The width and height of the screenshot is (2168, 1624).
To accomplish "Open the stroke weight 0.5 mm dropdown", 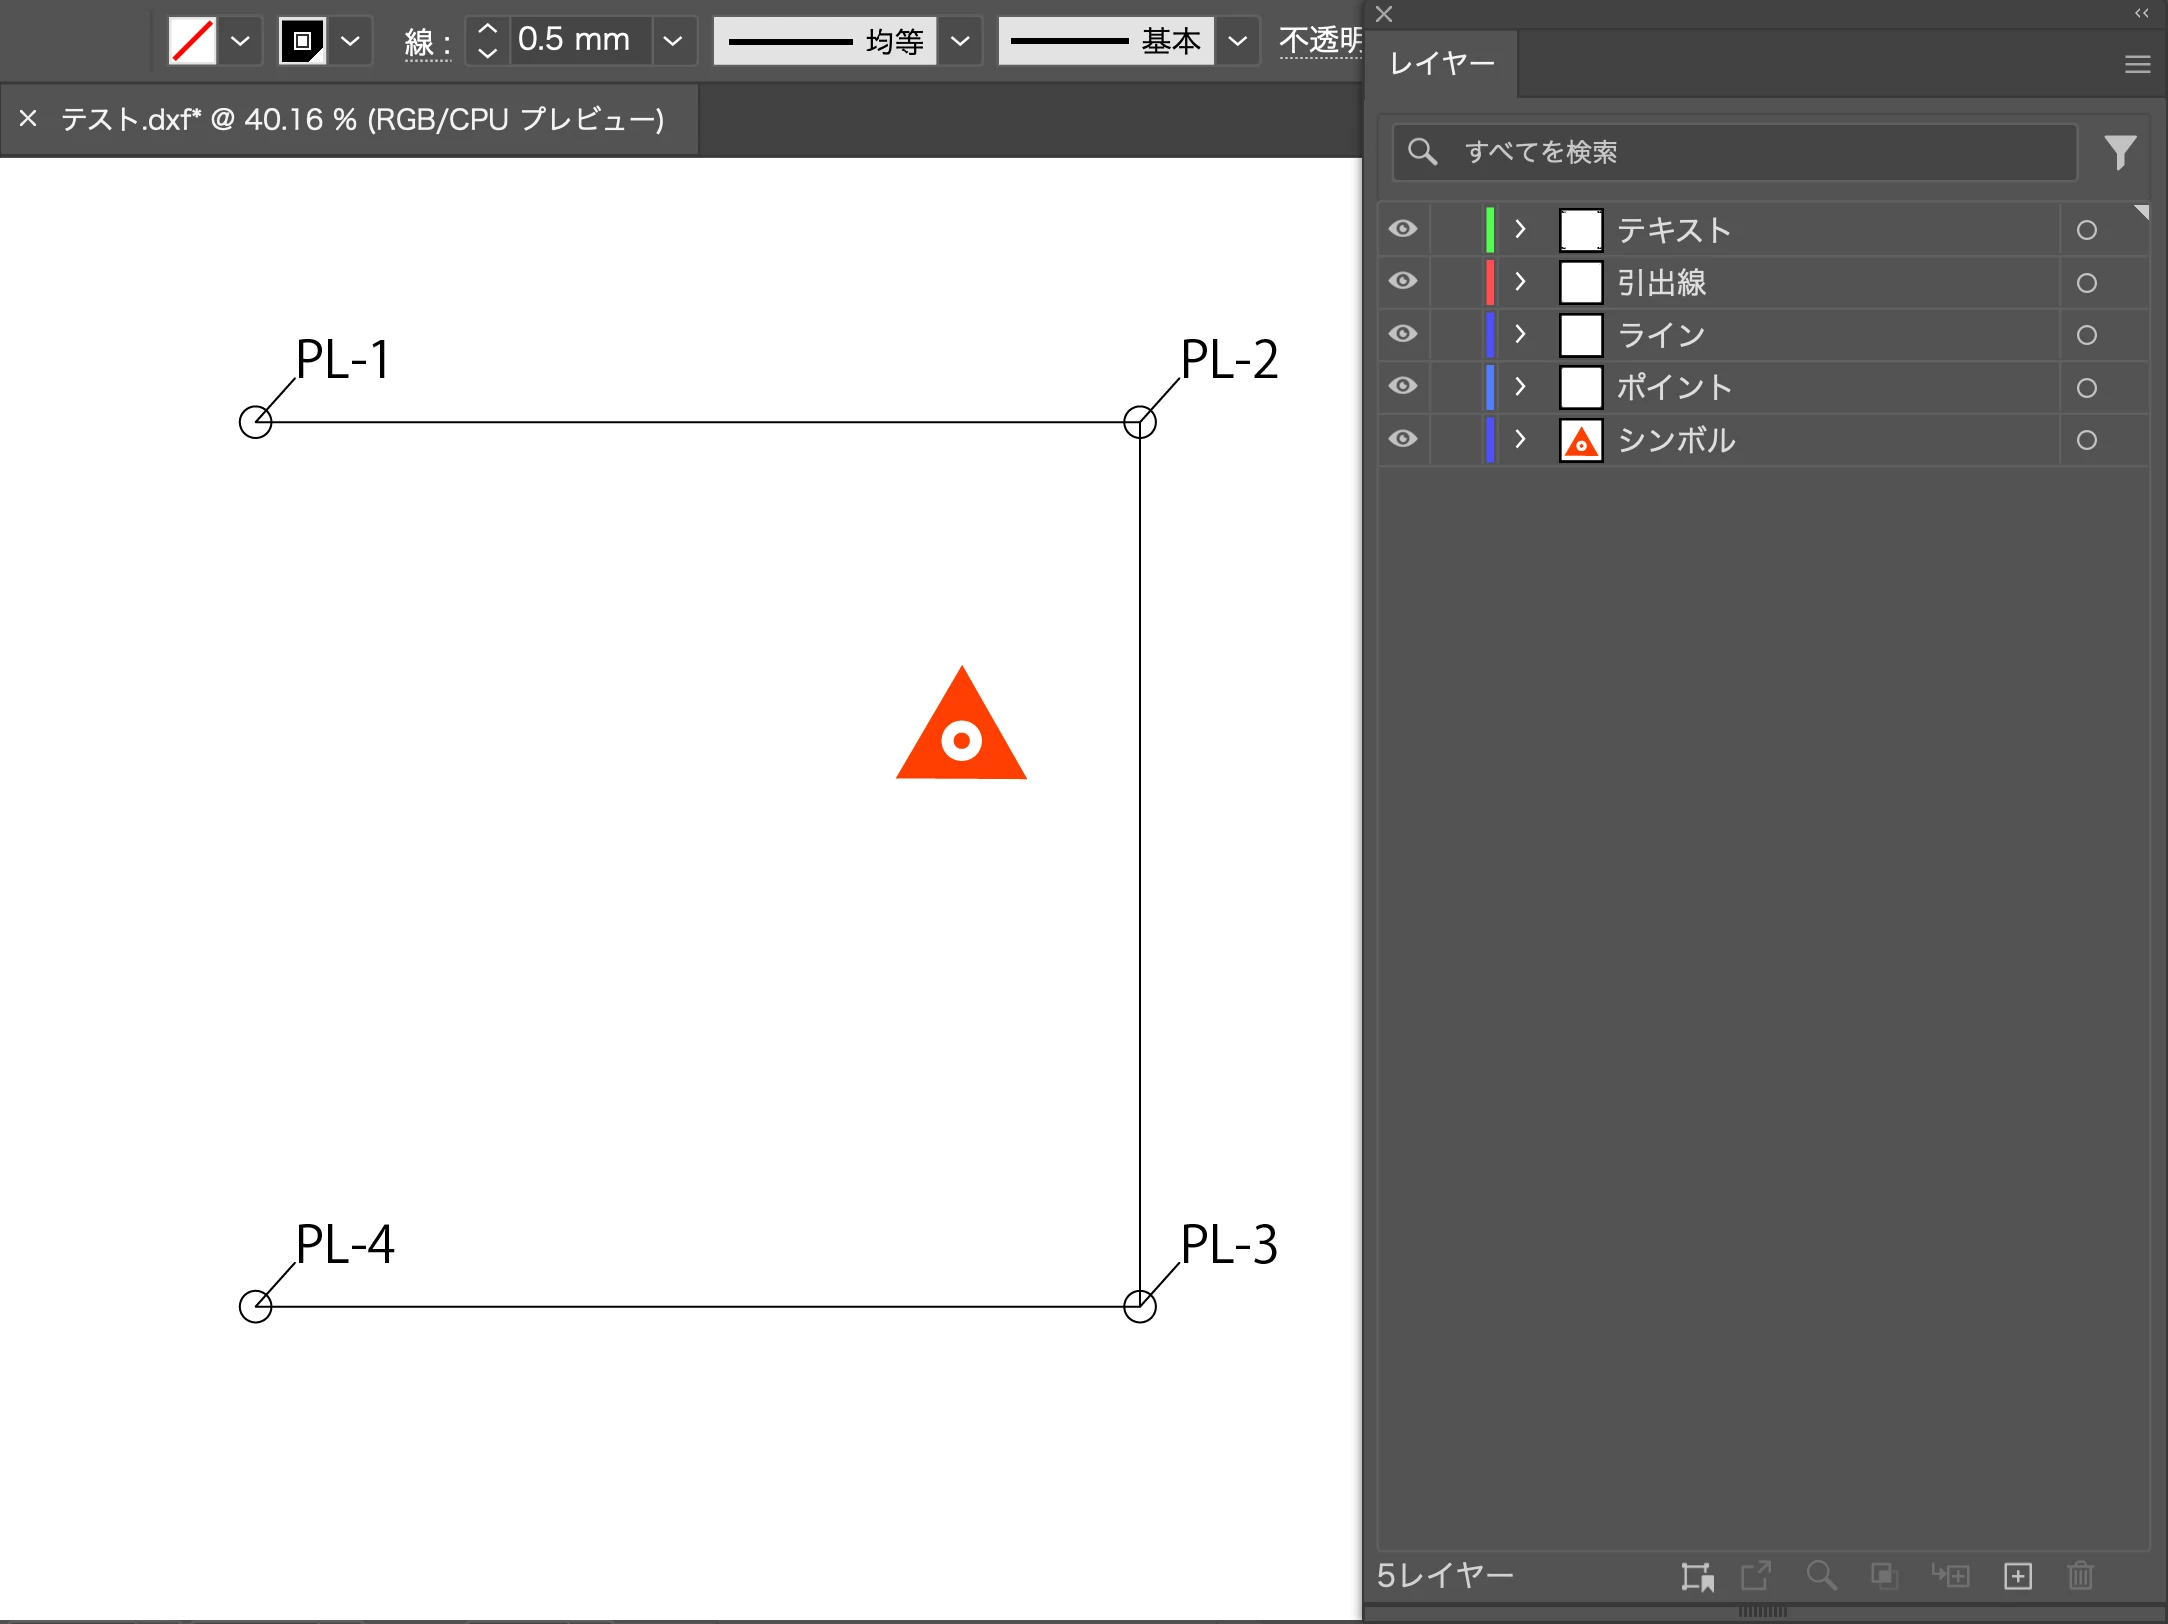I will 673,41.
